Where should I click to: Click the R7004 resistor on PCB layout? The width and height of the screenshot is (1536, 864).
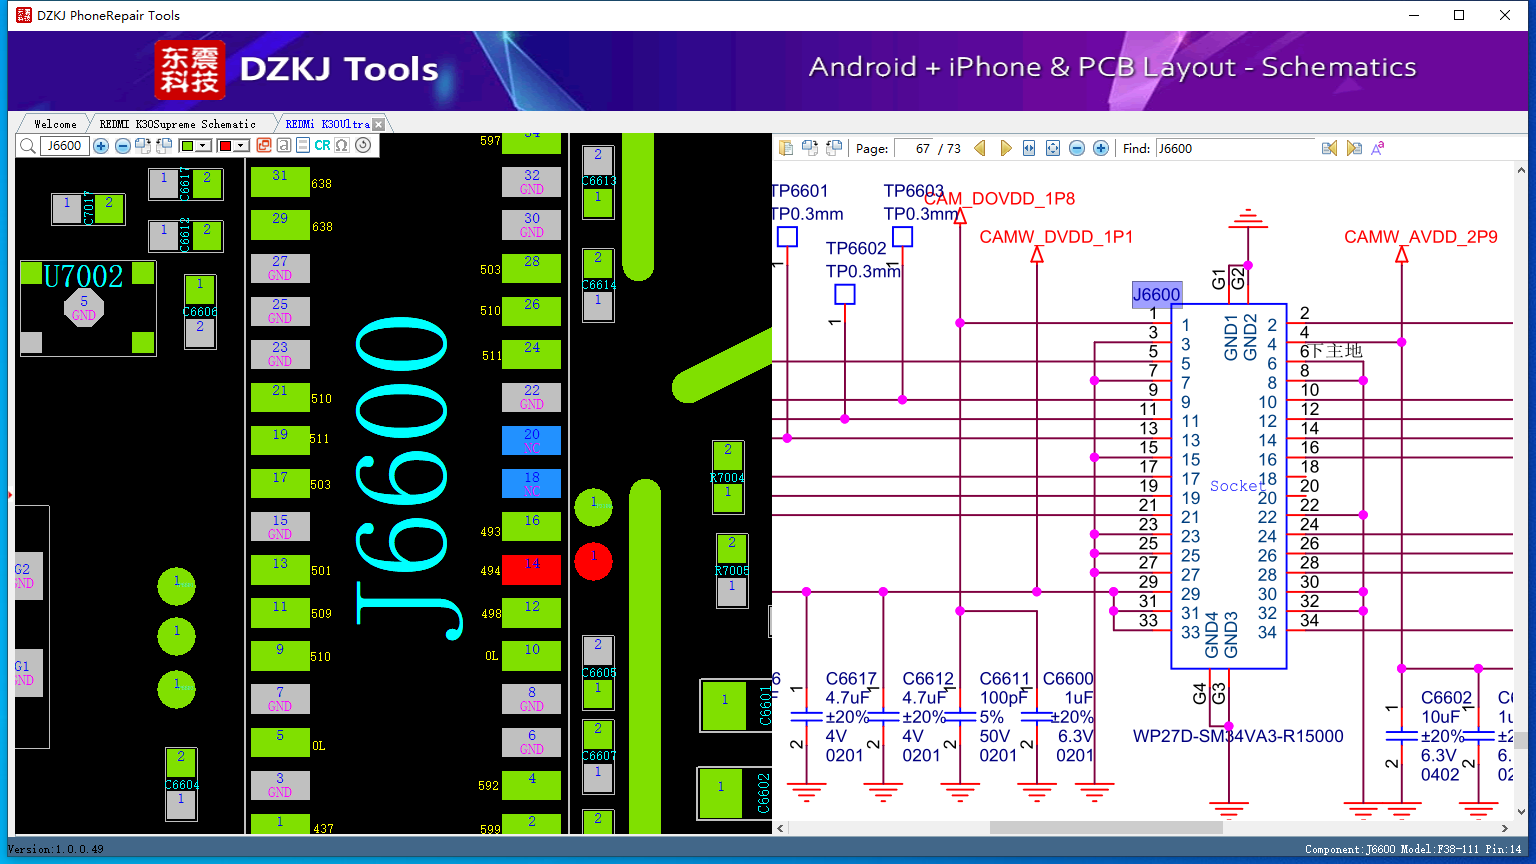(728, 477)
